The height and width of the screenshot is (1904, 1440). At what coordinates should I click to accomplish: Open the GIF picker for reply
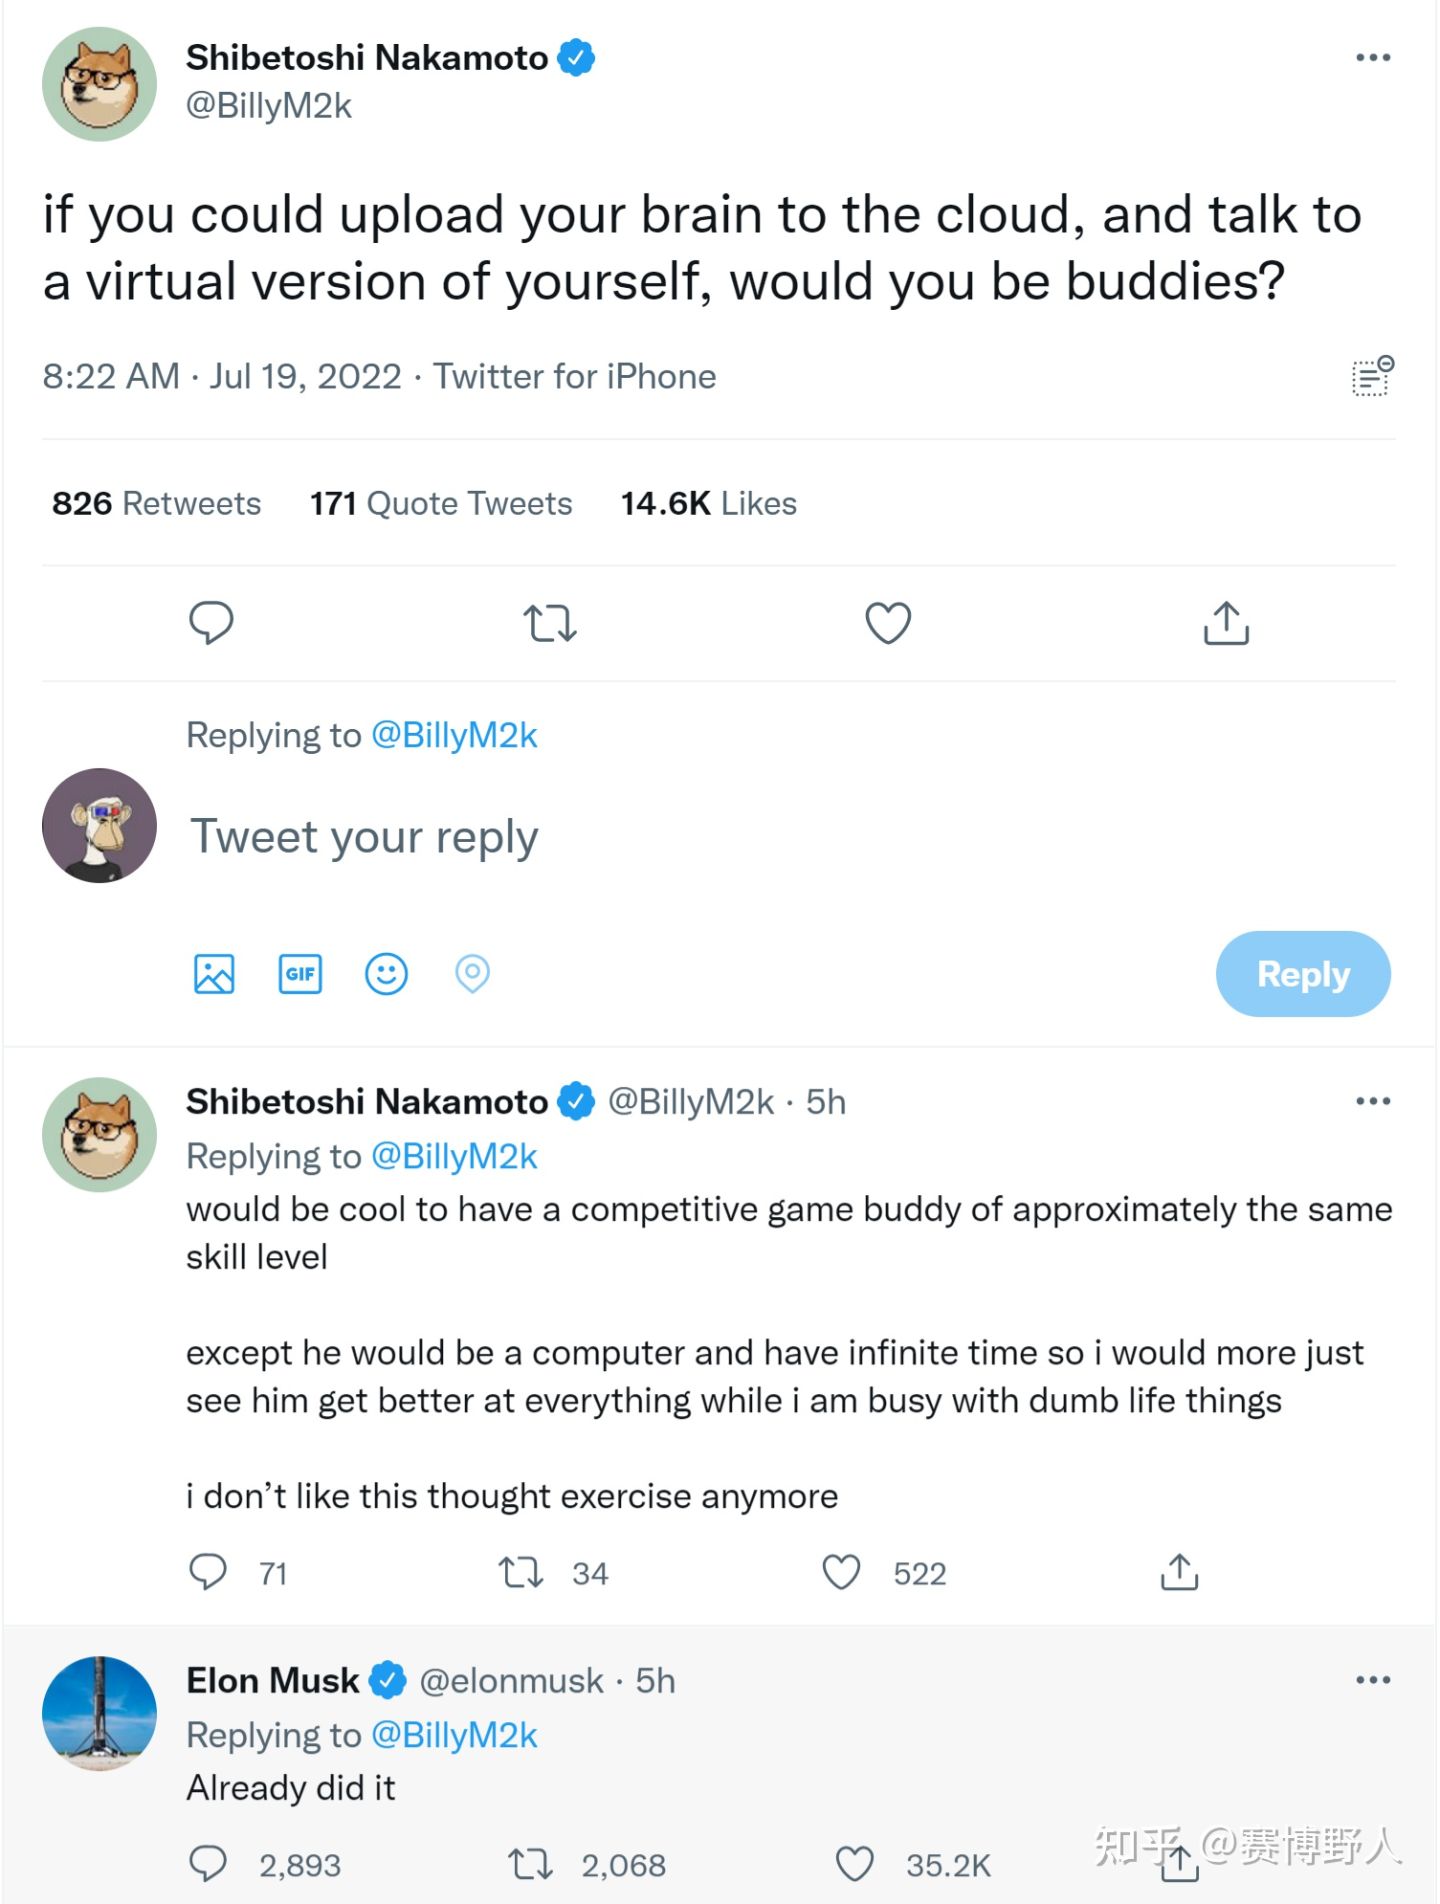click(300, 973)
